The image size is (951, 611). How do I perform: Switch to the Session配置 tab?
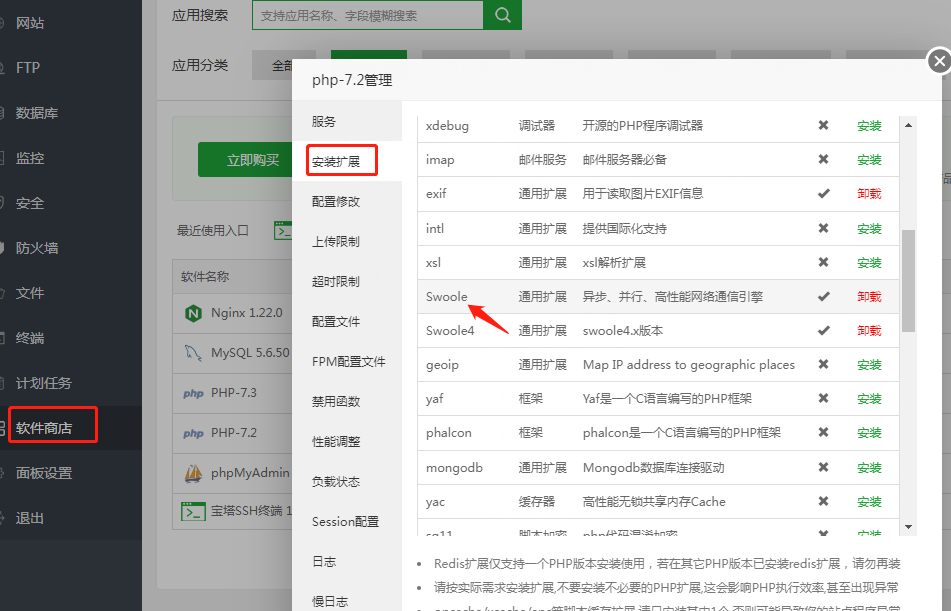point(346,522)
